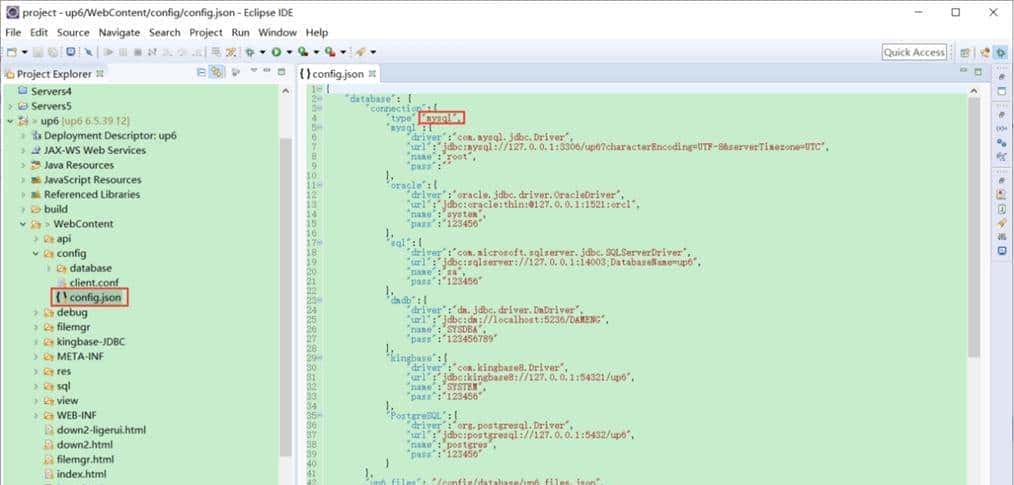1014x485 pixels.
Task: Click the New file wizard icon
Action: pos(12,52)
